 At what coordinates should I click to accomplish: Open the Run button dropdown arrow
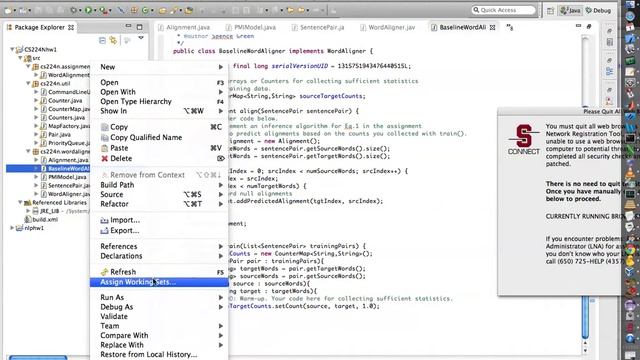95,11
